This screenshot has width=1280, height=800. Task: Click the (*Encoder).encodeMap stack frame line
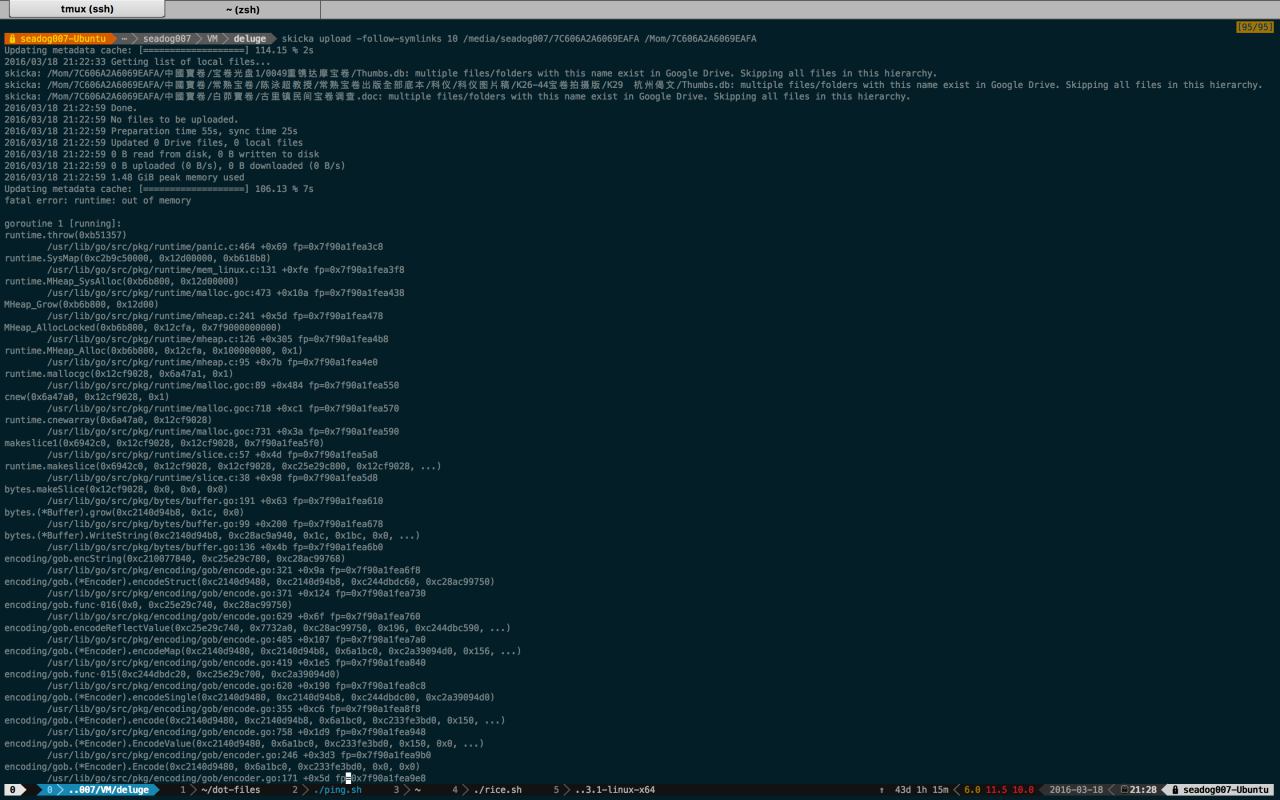[262, 651]
